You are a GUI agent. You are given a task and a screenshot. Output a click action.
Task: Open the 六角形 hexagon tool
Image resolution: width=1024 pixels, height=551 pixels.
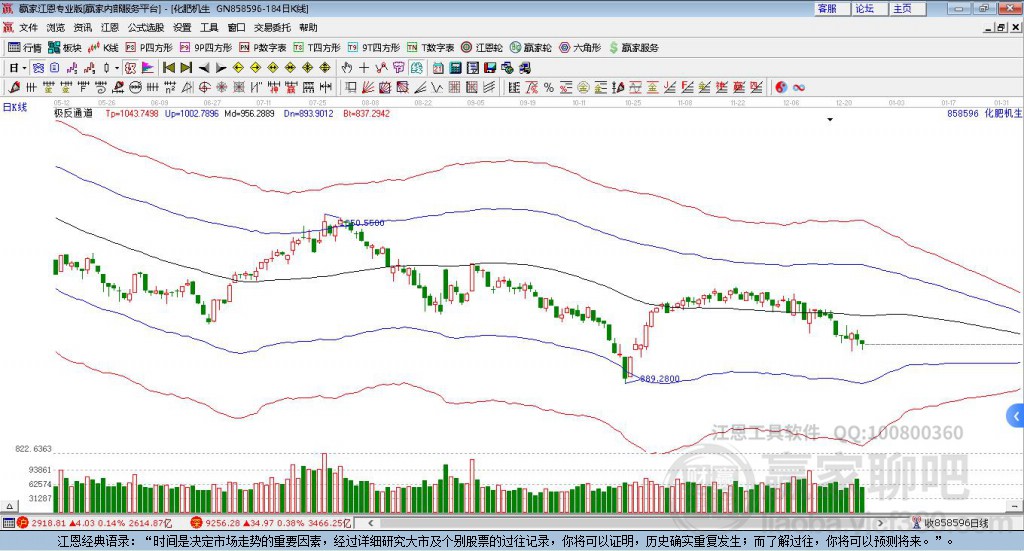tap(580, 48)
